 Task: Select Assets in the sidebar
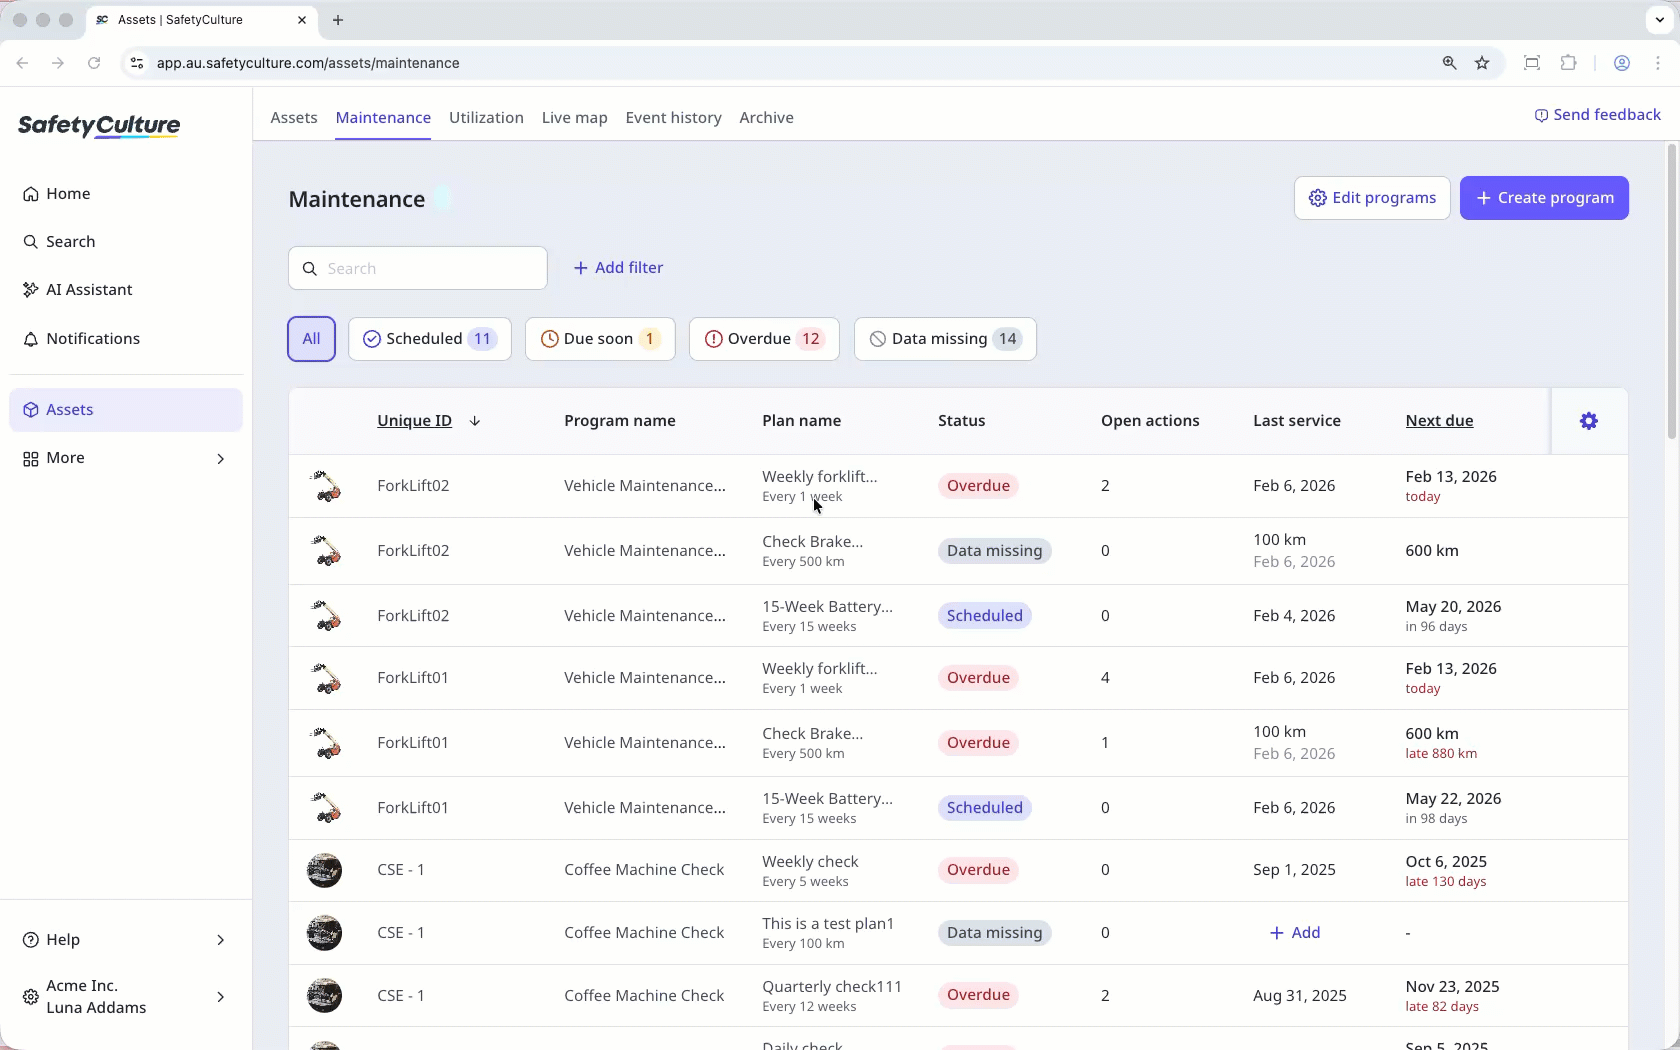(126, 410)
